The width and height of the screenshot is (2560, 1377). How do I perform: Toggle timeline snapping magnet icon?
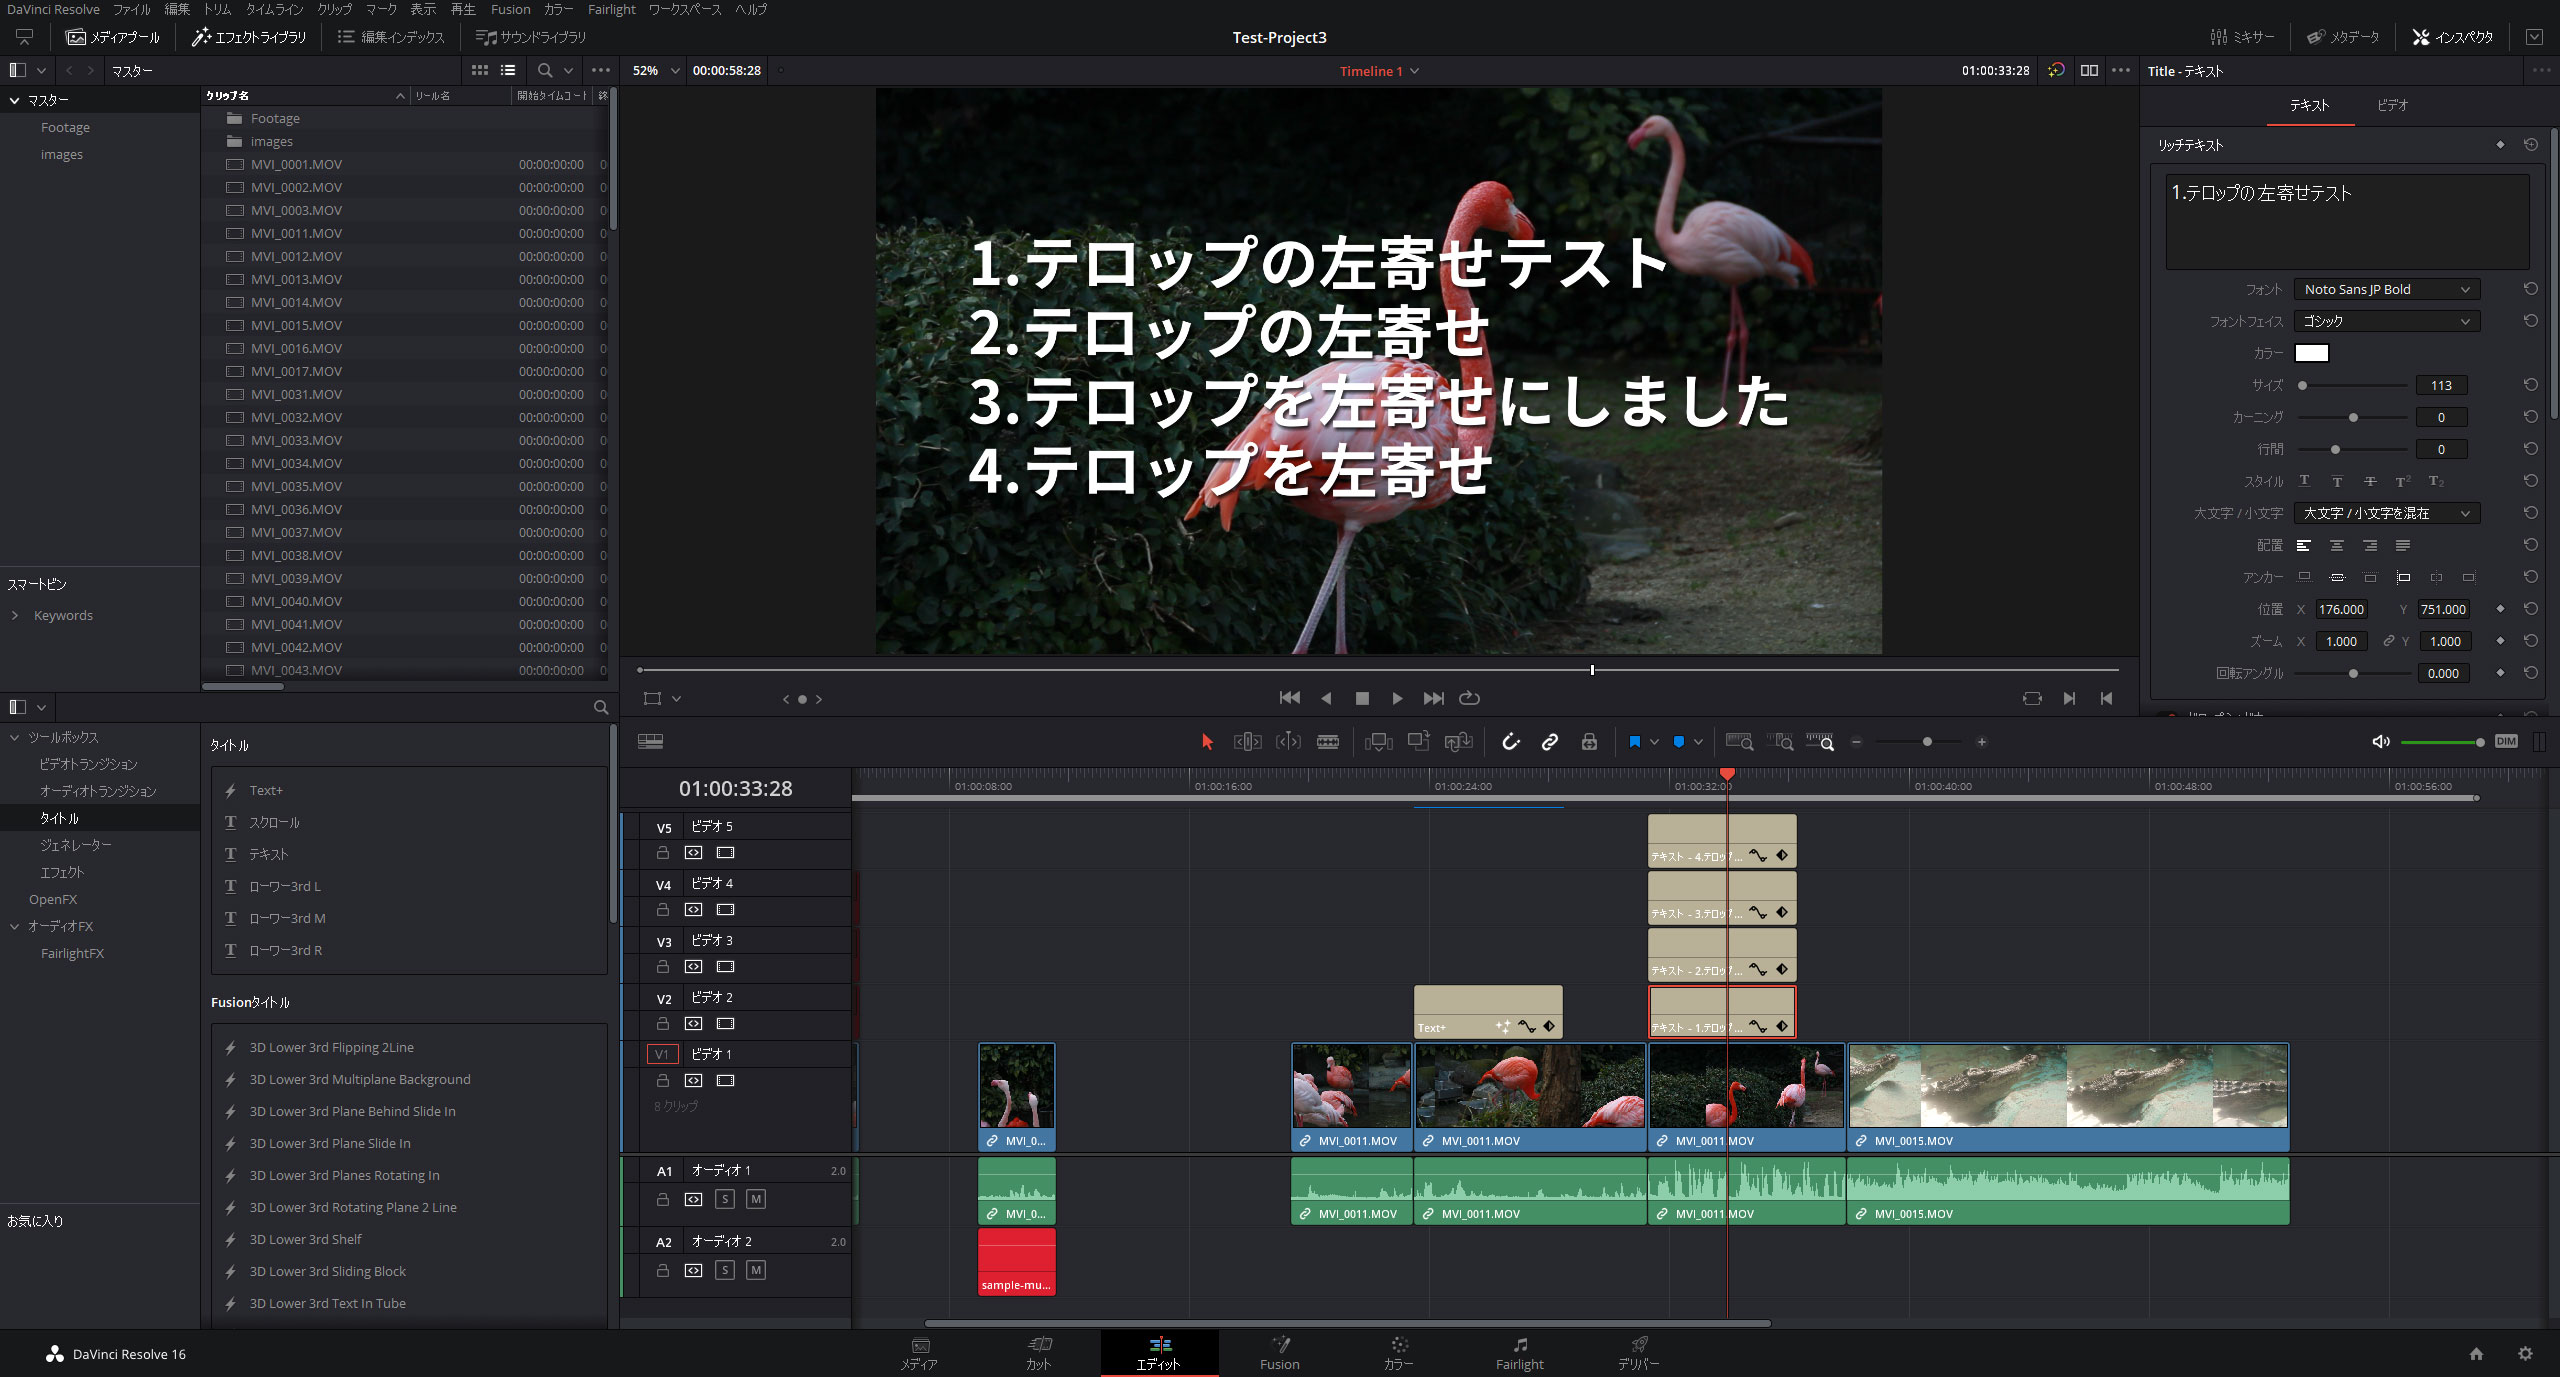tap(1511, 742)
